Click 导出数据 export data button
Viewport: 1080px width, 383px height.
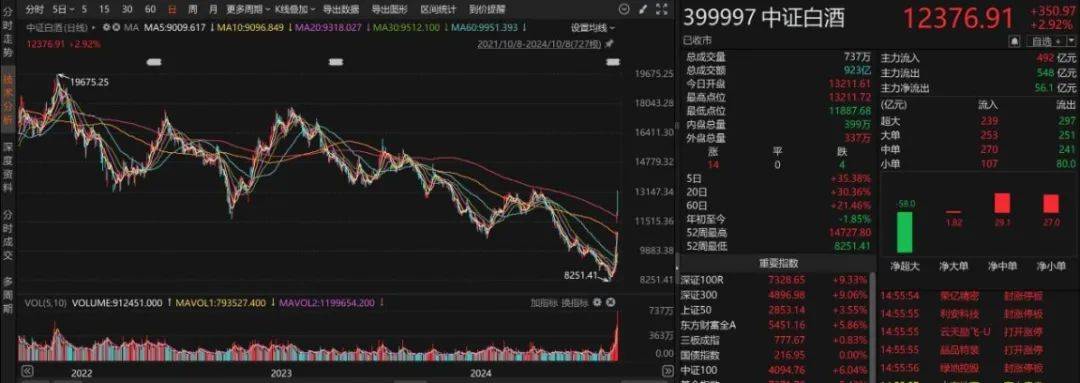[x=340, y=10]
